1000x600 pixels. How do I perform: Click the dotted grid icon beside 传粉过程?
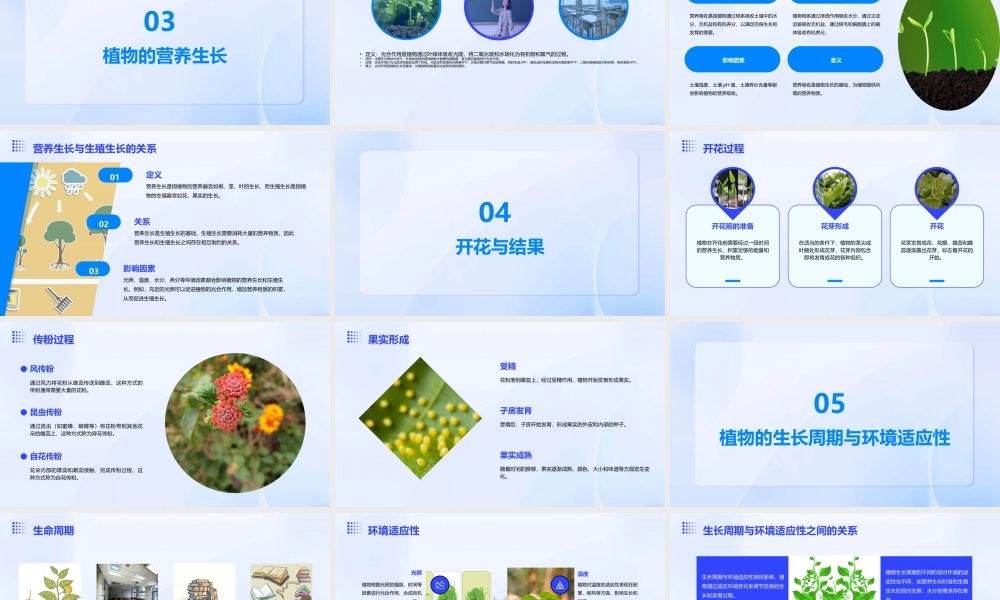tap(18, 337)
